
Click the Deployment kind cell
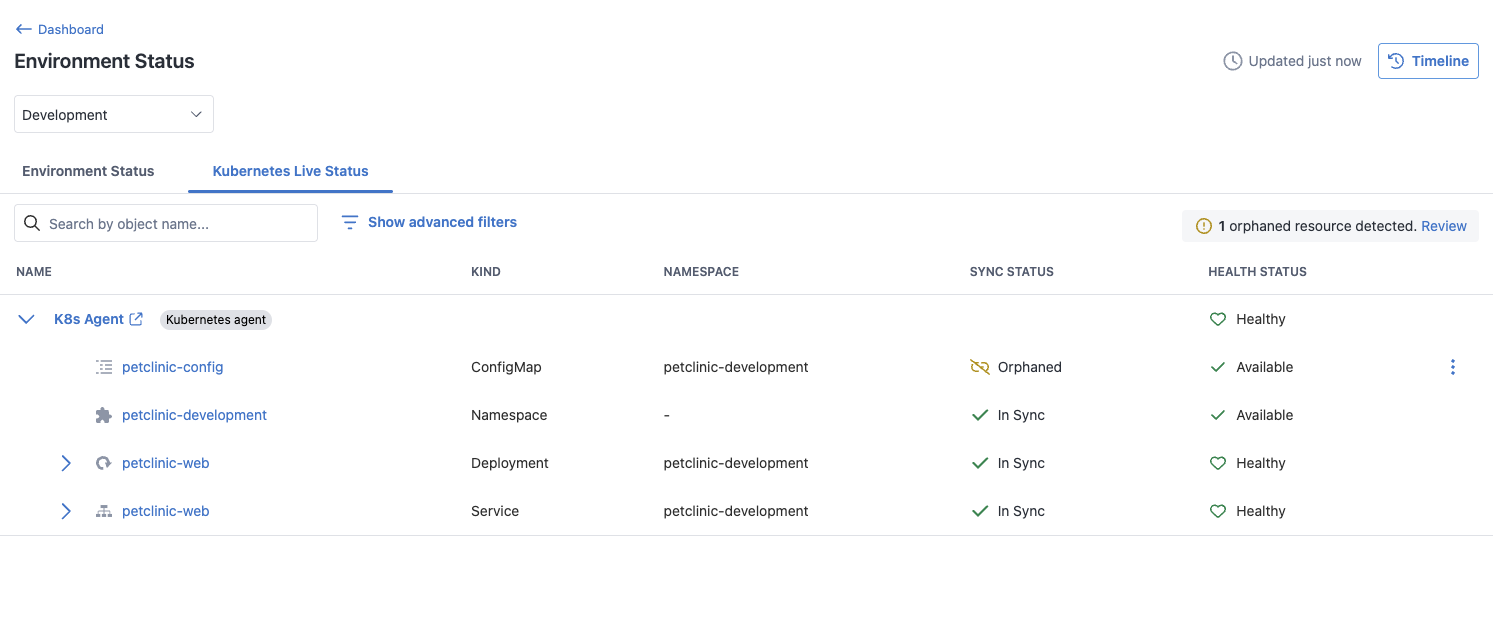(510, 463)
